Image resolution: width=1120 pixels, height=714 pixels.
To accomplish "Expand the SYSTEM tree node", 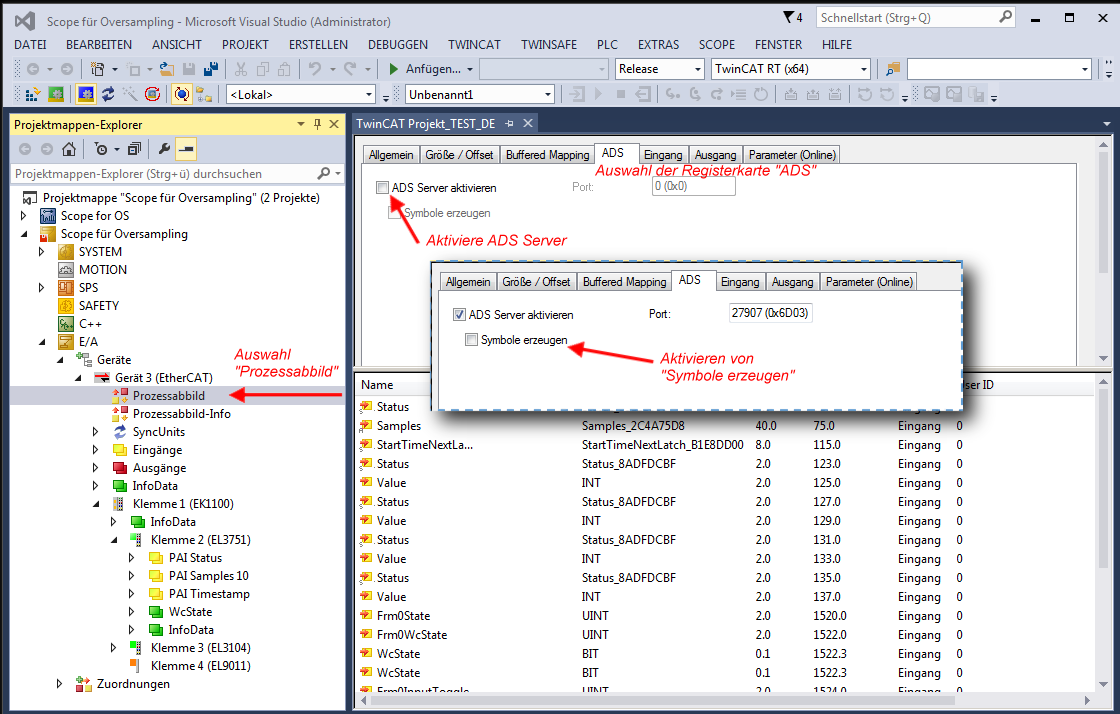I will pos(41,251).
